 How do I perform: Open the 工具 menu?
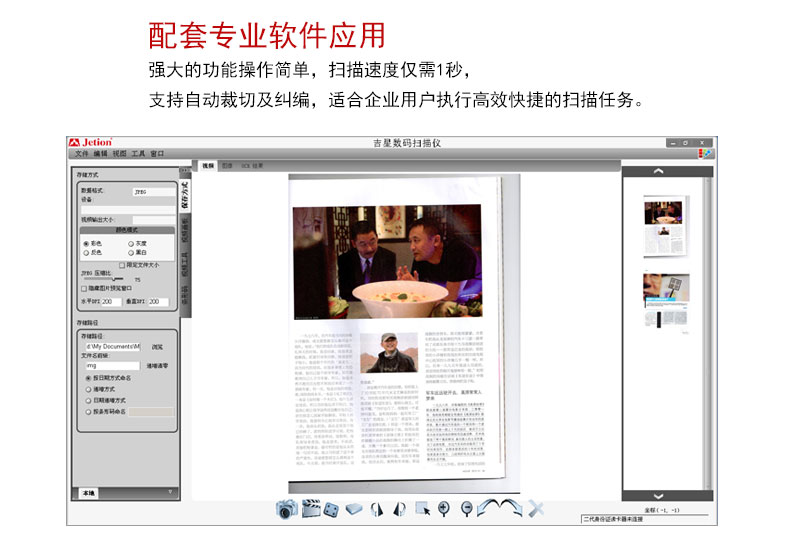[139, 154]
